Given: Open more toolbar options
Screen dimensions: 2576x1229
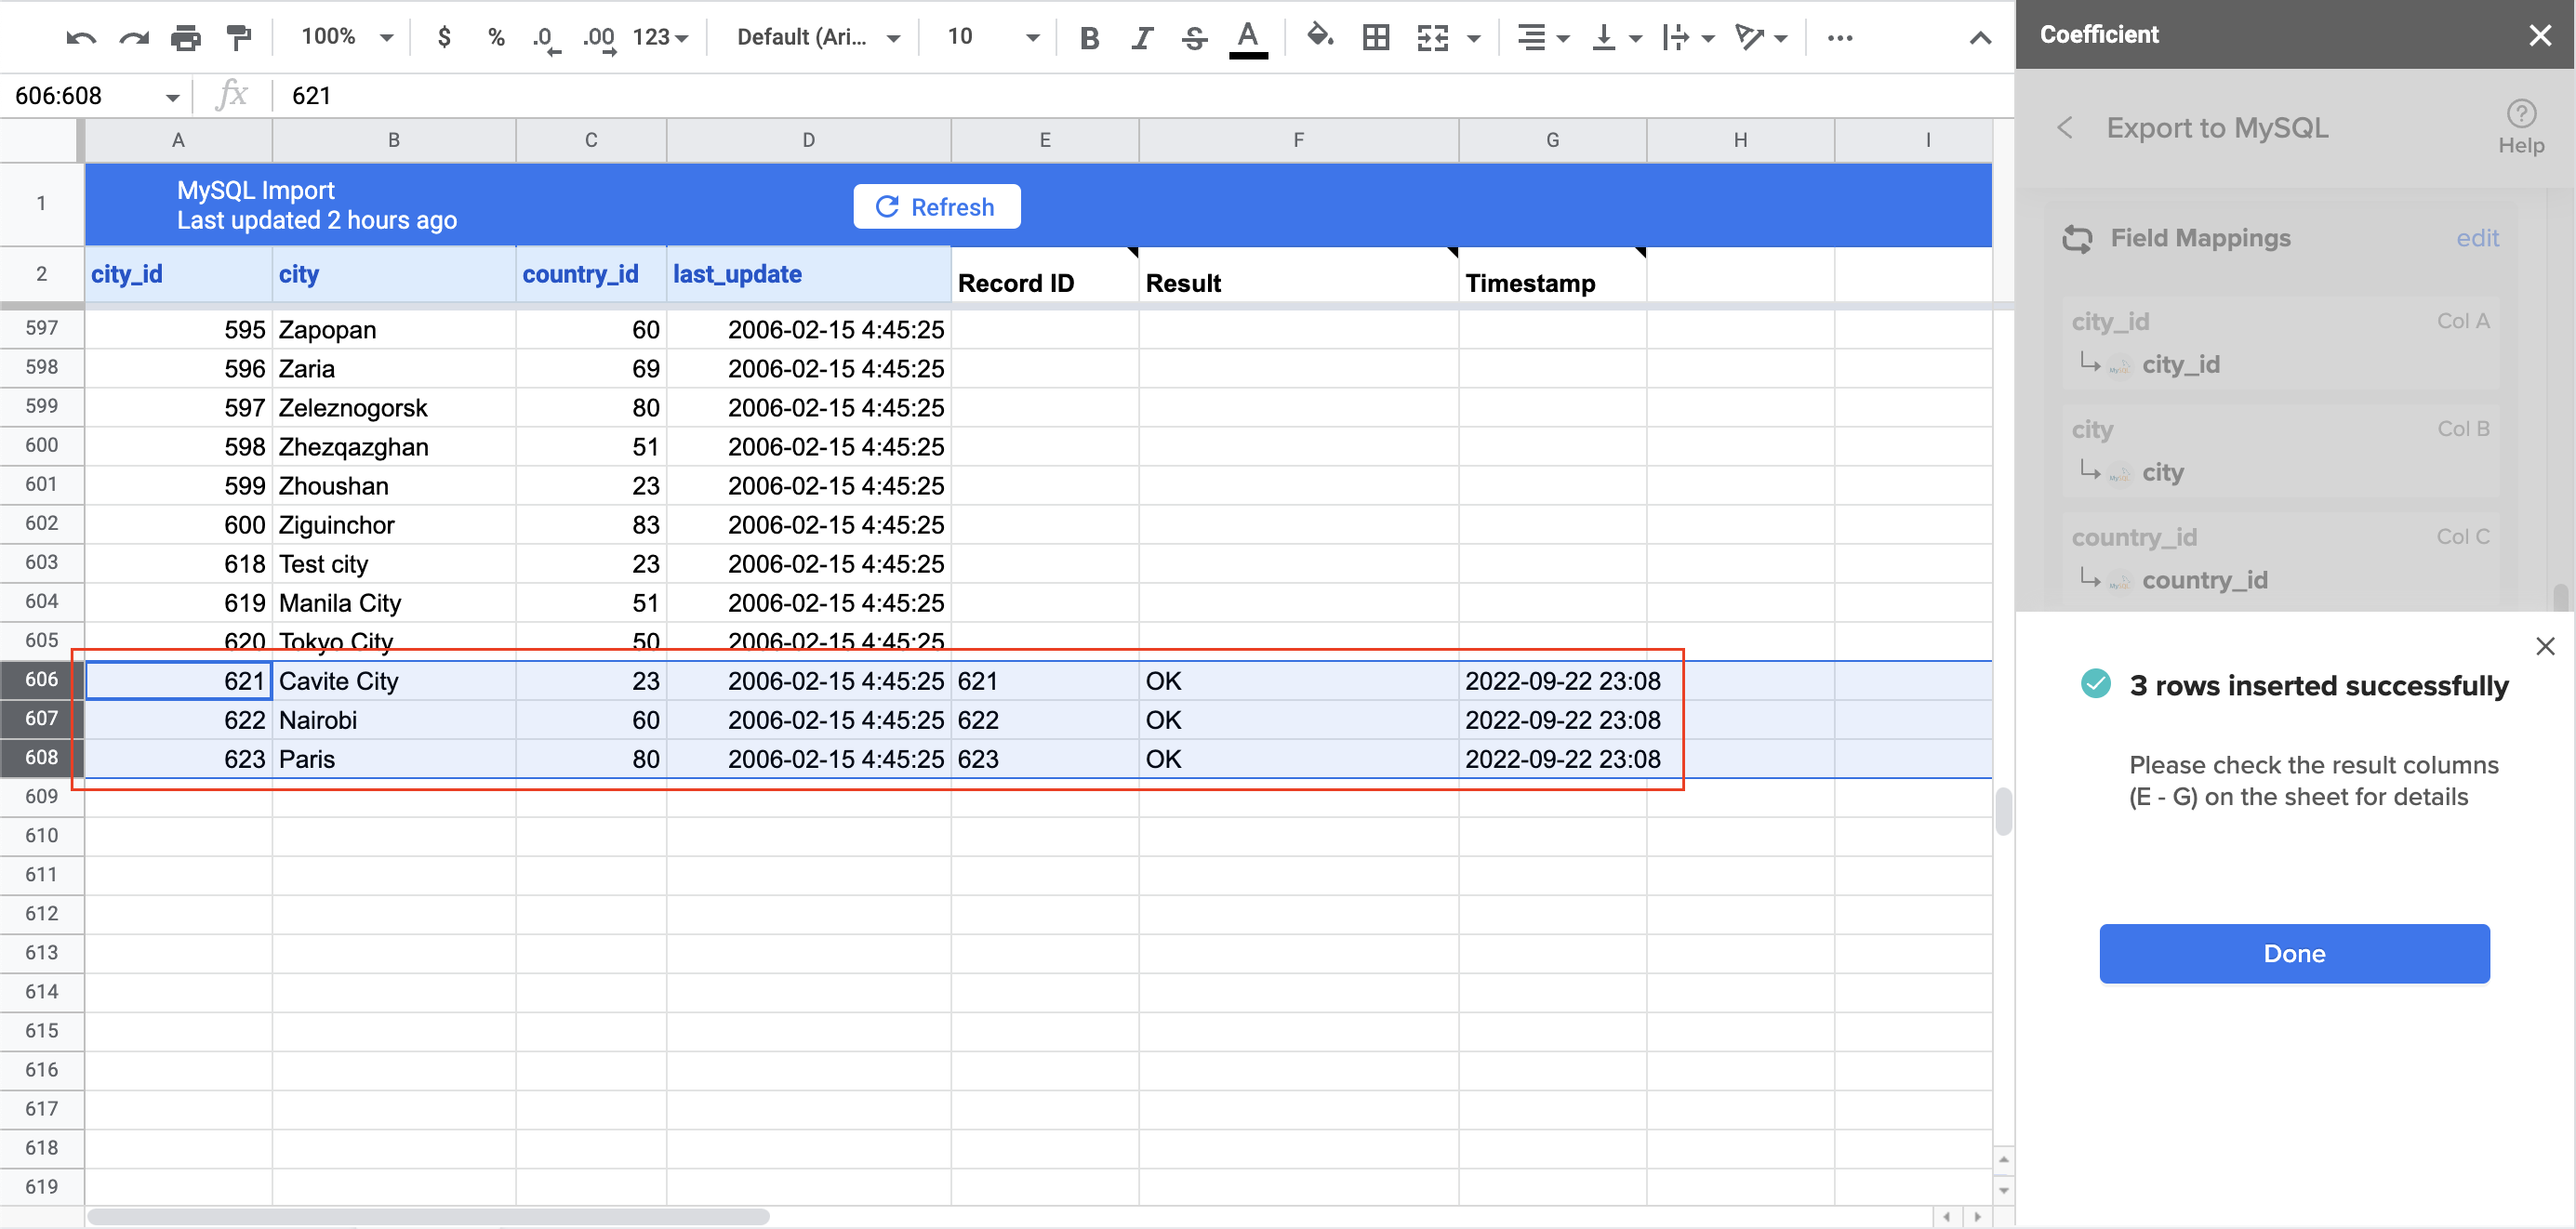Looking at the screenshot, I should click(1840, 38).
